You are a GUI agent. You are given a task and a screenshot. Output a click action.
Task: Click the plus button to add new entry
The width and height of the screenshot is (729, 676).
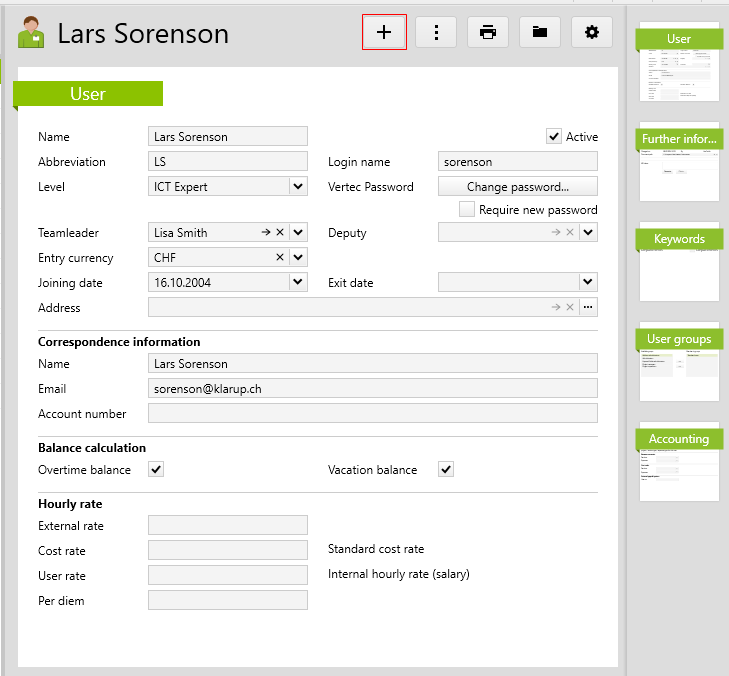pyautogui.click(x=384, y=32)
